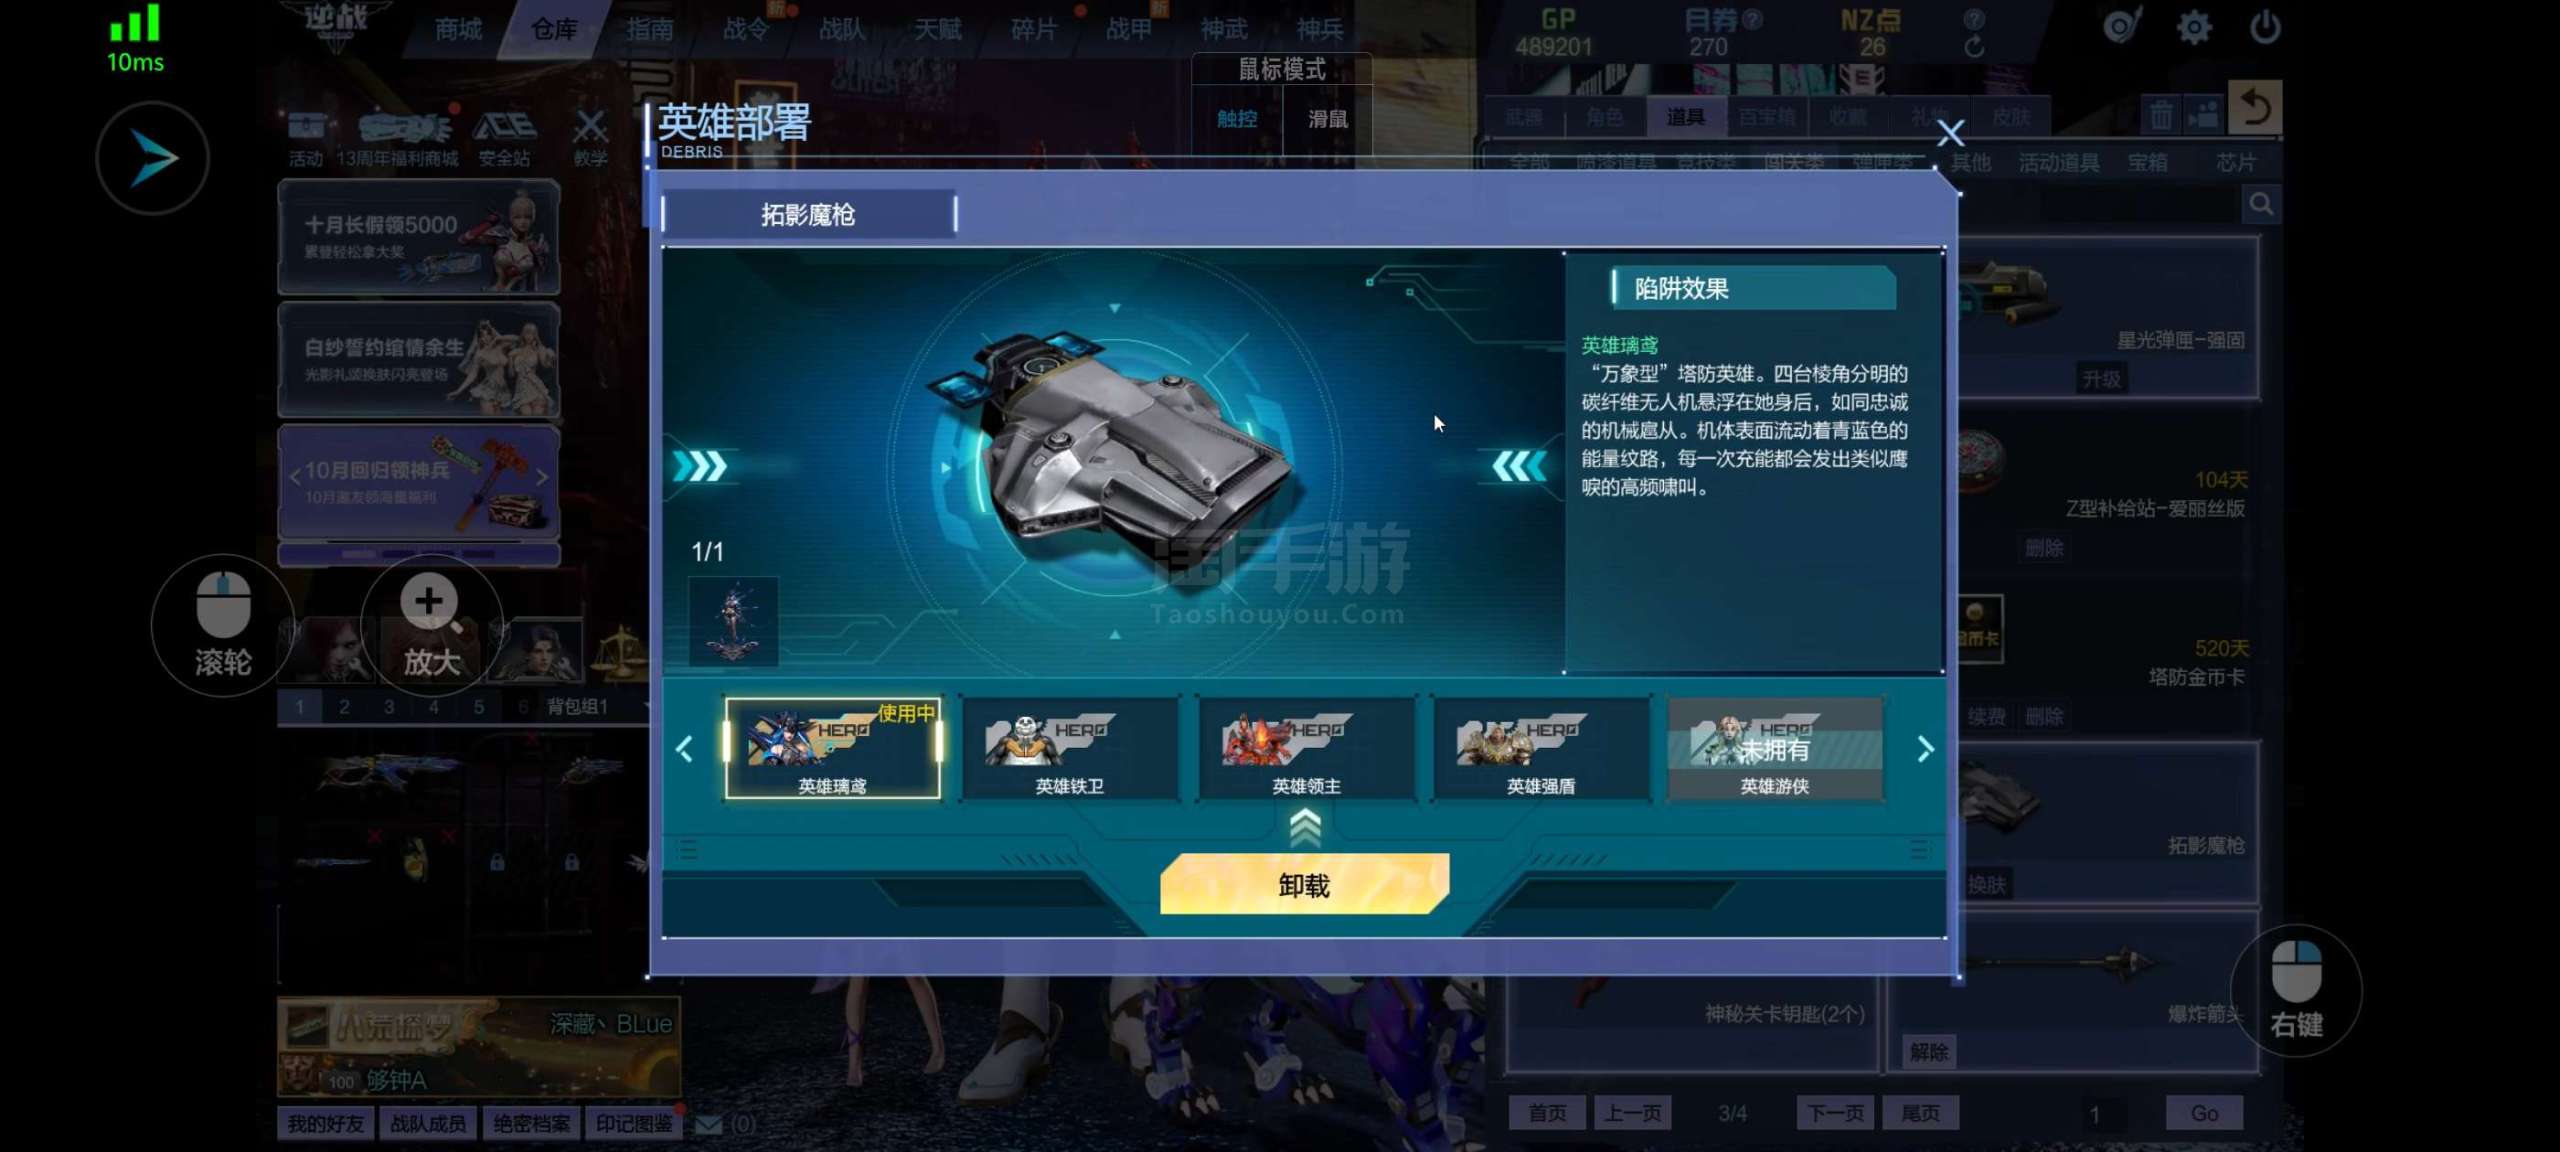Click the right-click 右键 mouse overlay icon
Screen dimensions: 2560x1152
coord(2296,989)
